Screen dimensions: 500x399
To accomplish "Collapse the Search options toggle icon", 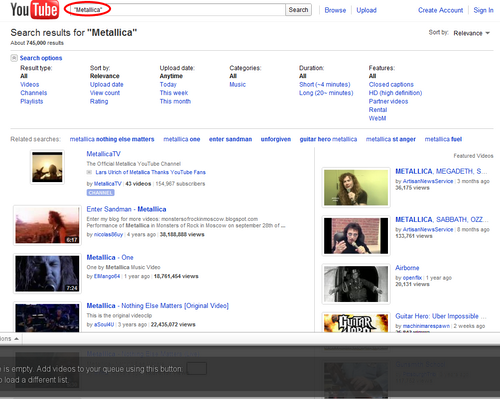I will tap(14, 58).
